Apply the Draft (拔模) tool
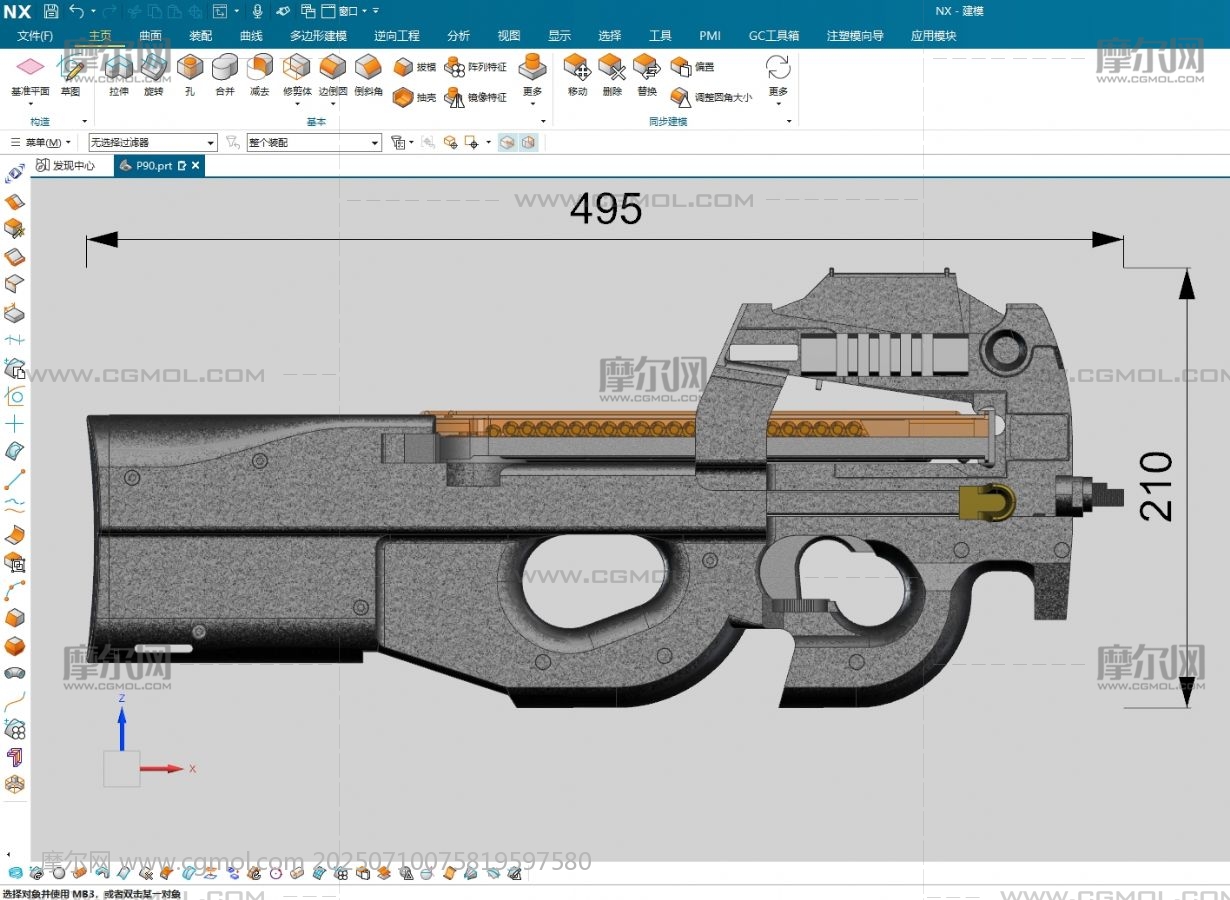The image size is (1230, 900). [x=414, y=67]
